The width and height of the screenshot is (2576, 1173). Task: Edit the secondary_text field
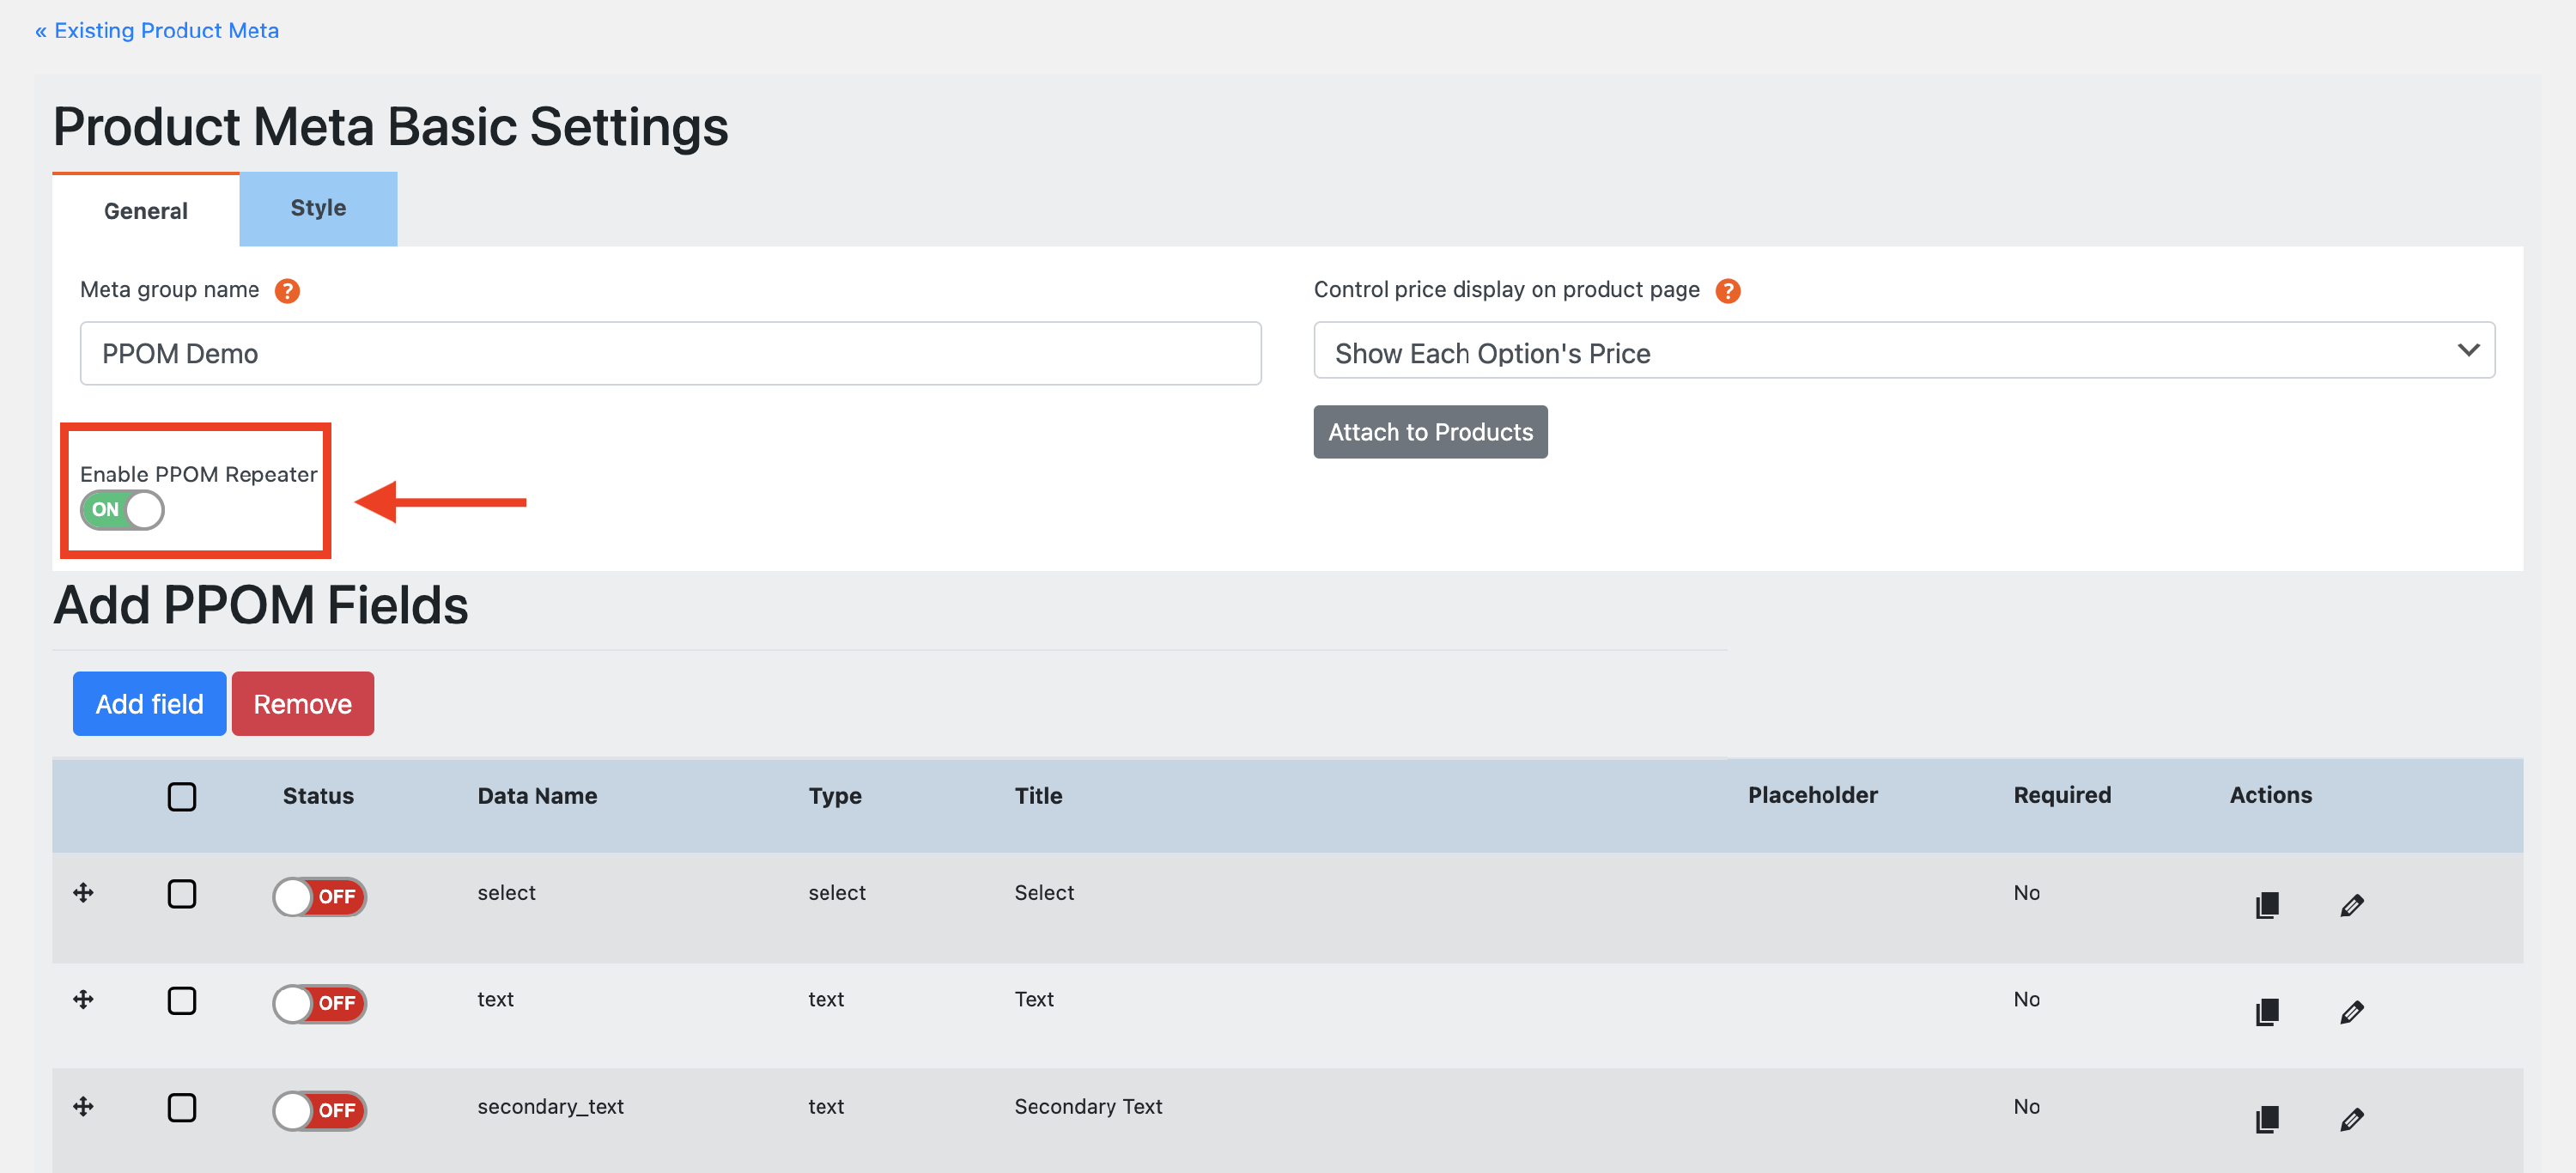click(x=2351, y=1119)
